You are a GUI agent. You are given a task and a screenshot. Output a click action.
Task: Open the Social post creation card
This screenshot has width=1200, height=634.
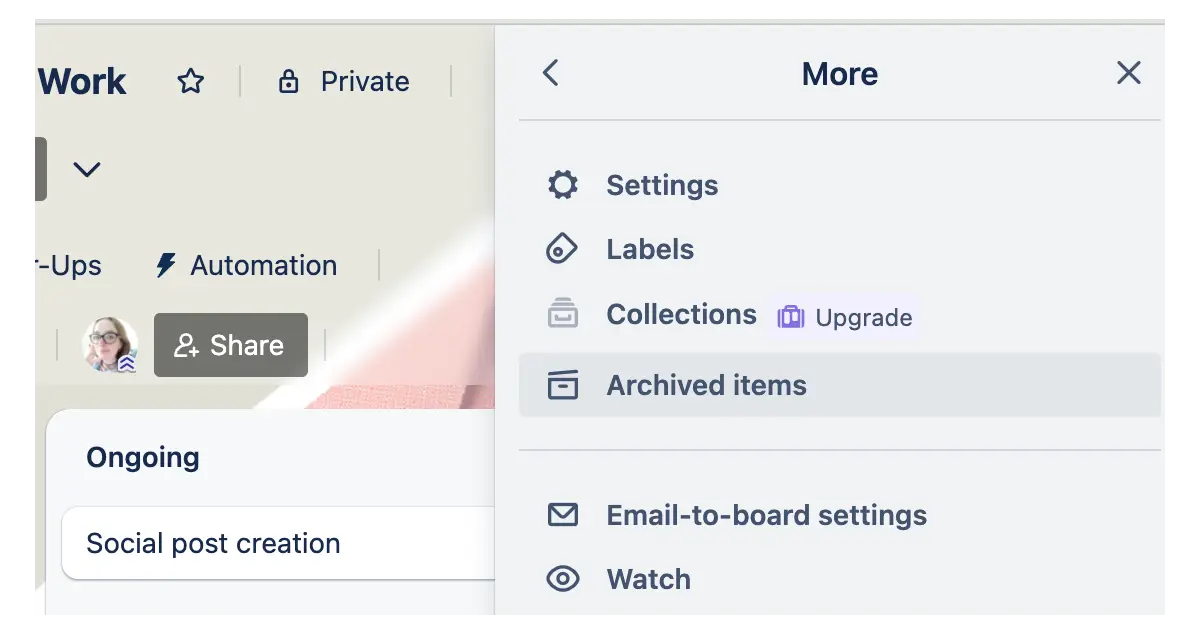(213, 543)
